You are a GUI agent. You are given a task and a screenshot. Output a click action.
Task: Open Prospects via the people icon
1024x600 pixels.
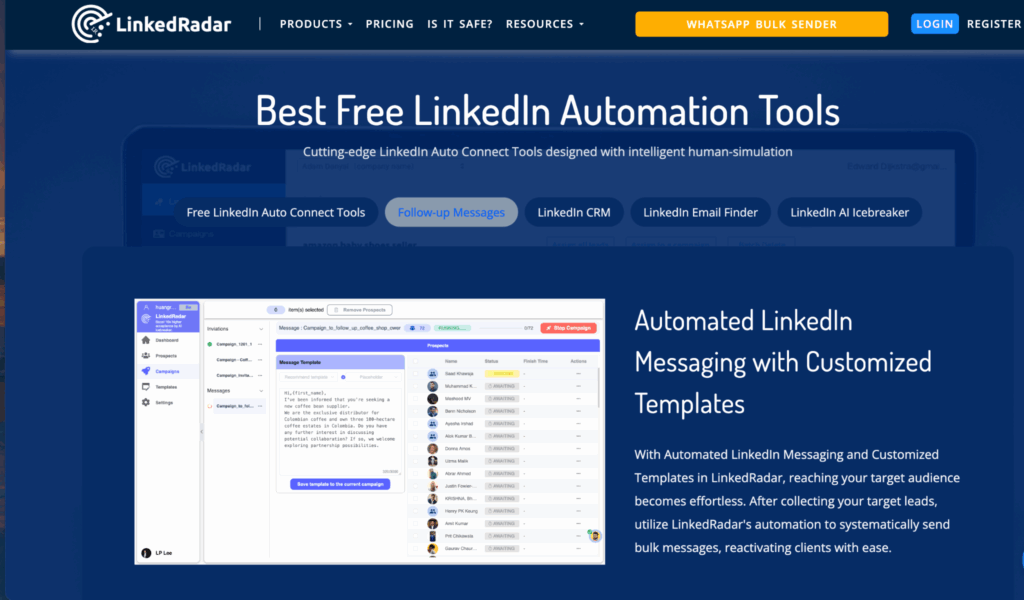(147, 355)
